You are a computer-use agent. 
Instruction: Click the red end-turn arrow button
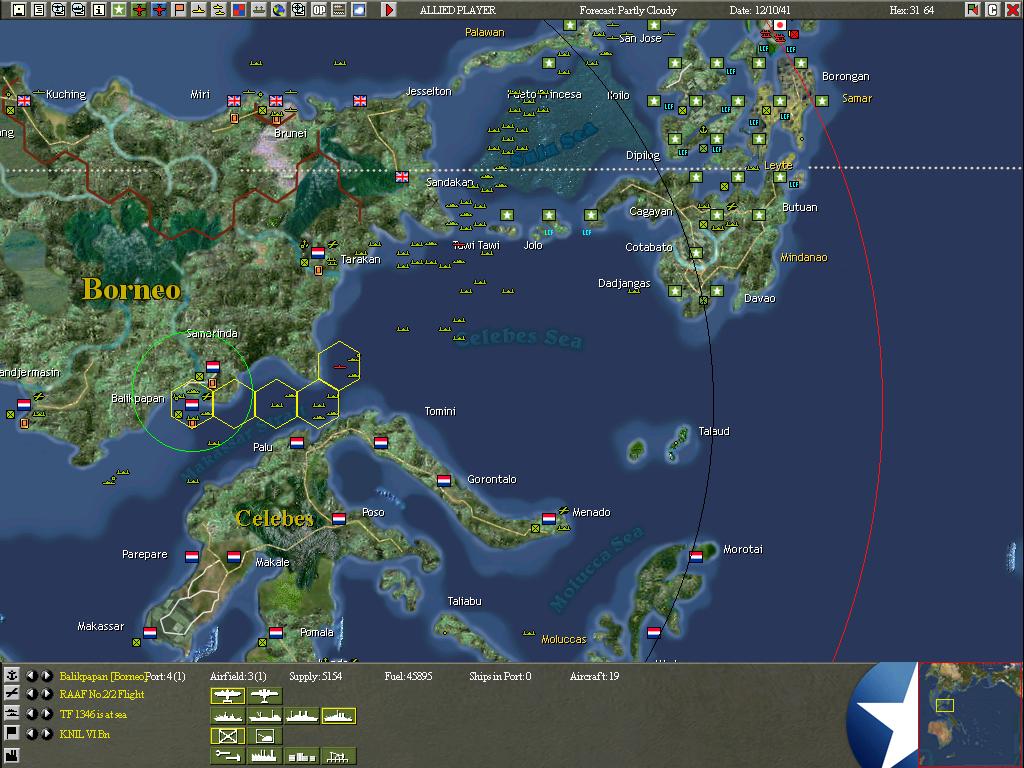coord(389,10)
